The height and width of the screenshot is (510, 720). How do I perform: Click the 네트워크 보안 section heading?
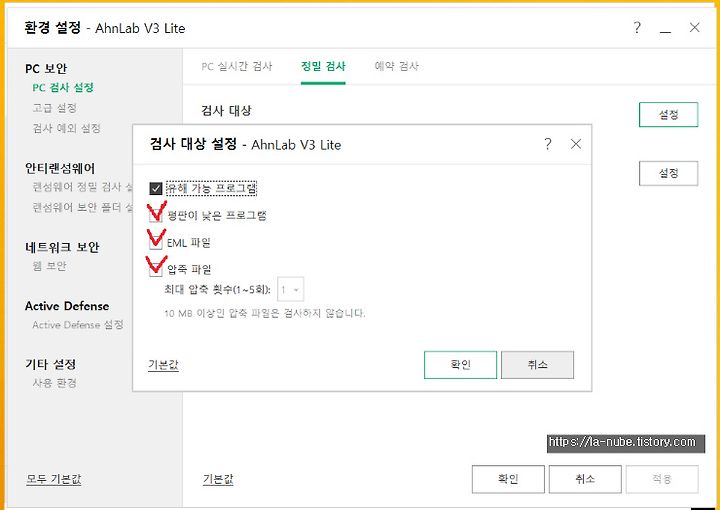click(62, 247)
